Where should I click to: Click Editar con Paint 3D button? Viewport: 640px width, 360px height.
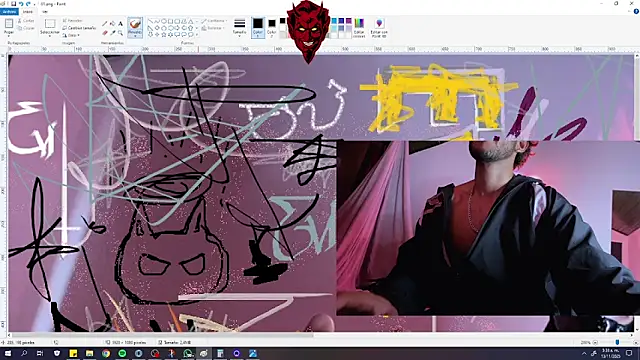click(379, 28)
